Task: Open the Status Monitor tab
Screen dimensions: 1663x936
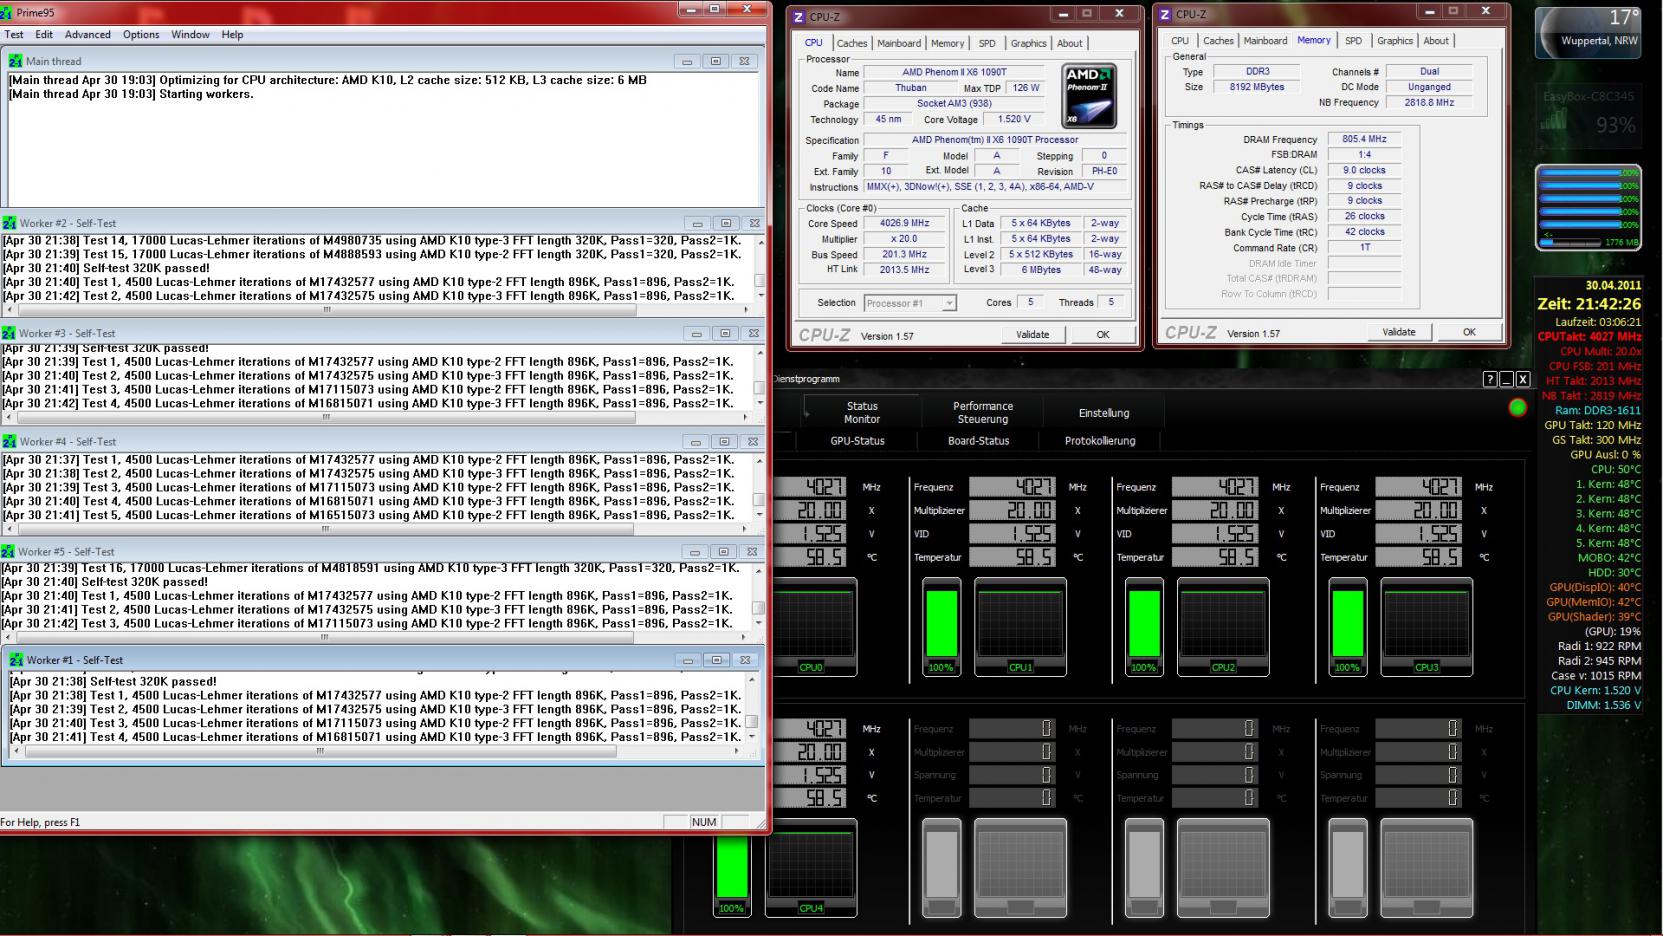Action: pyautogui.click(x=862, y=412)
